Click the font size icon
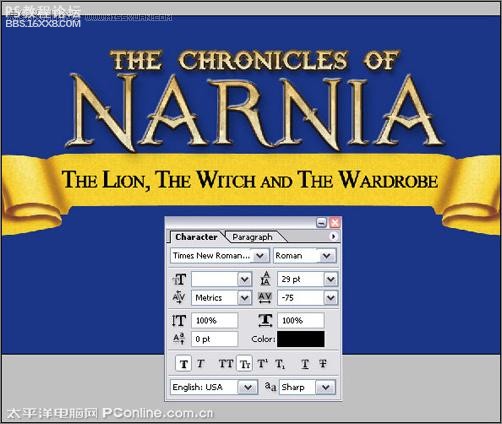This screenshot has height=424, width=502. (179, 279)
